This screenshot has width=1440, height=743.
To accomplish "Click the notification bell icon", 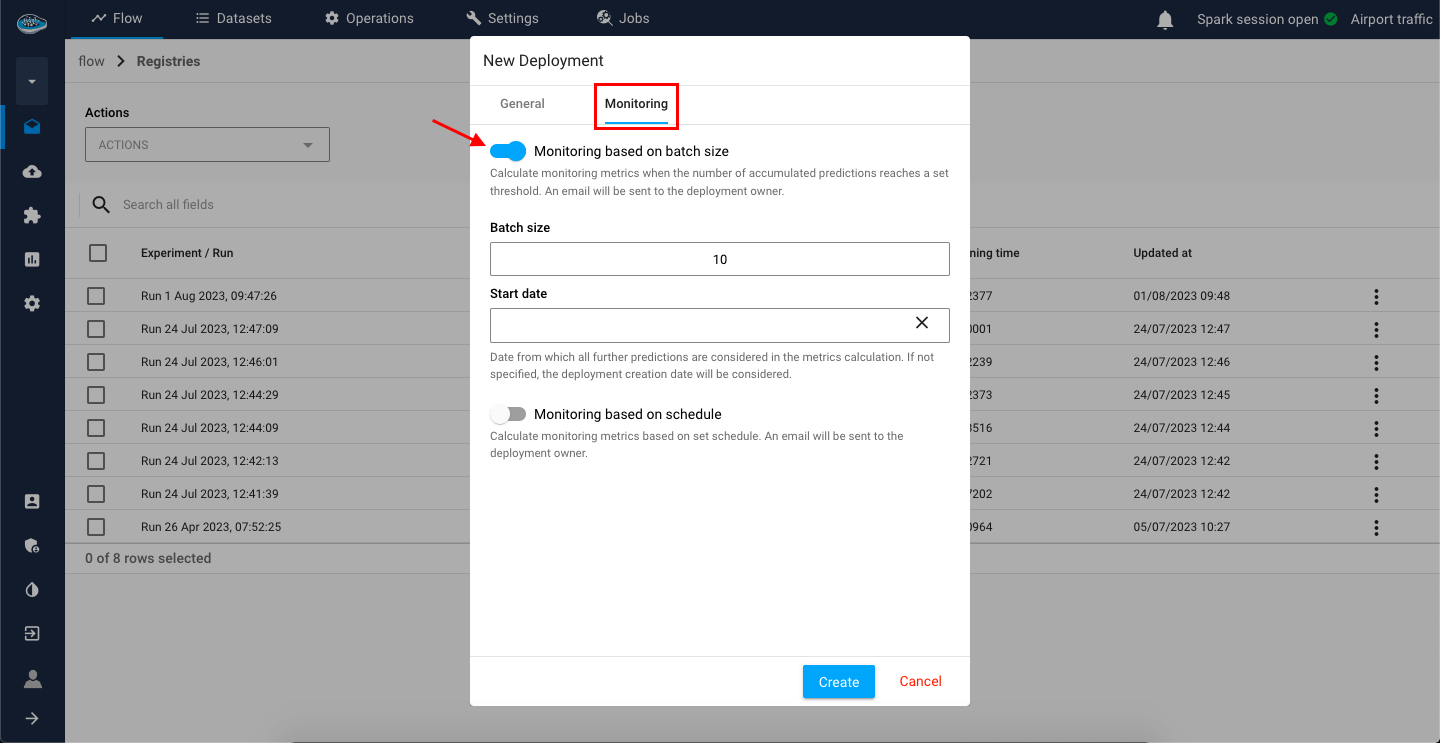I will (x=1165, y=20).
